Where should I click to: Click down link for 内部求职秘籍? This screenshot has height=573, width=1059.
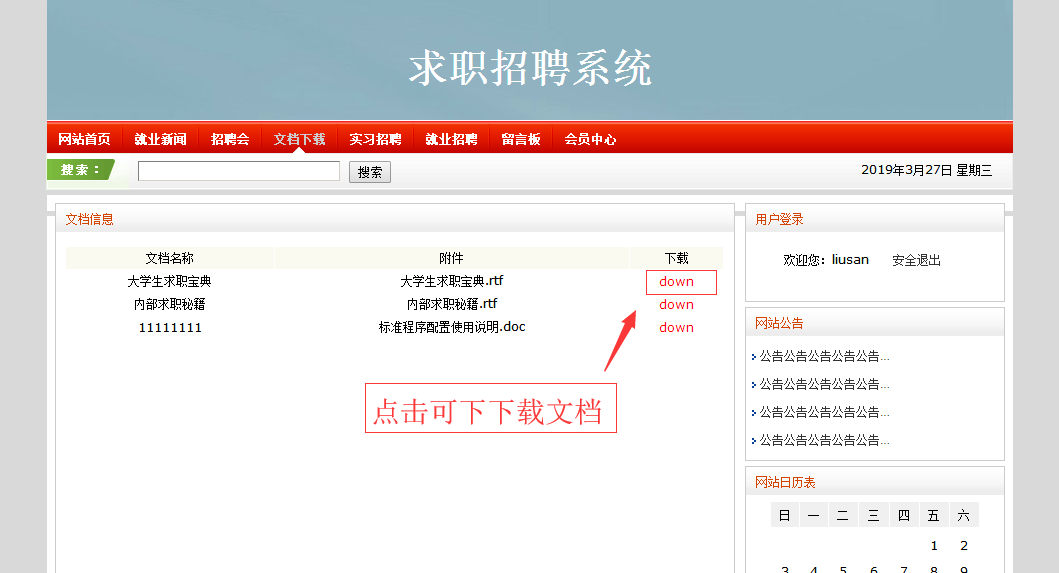tap(677, 305)
